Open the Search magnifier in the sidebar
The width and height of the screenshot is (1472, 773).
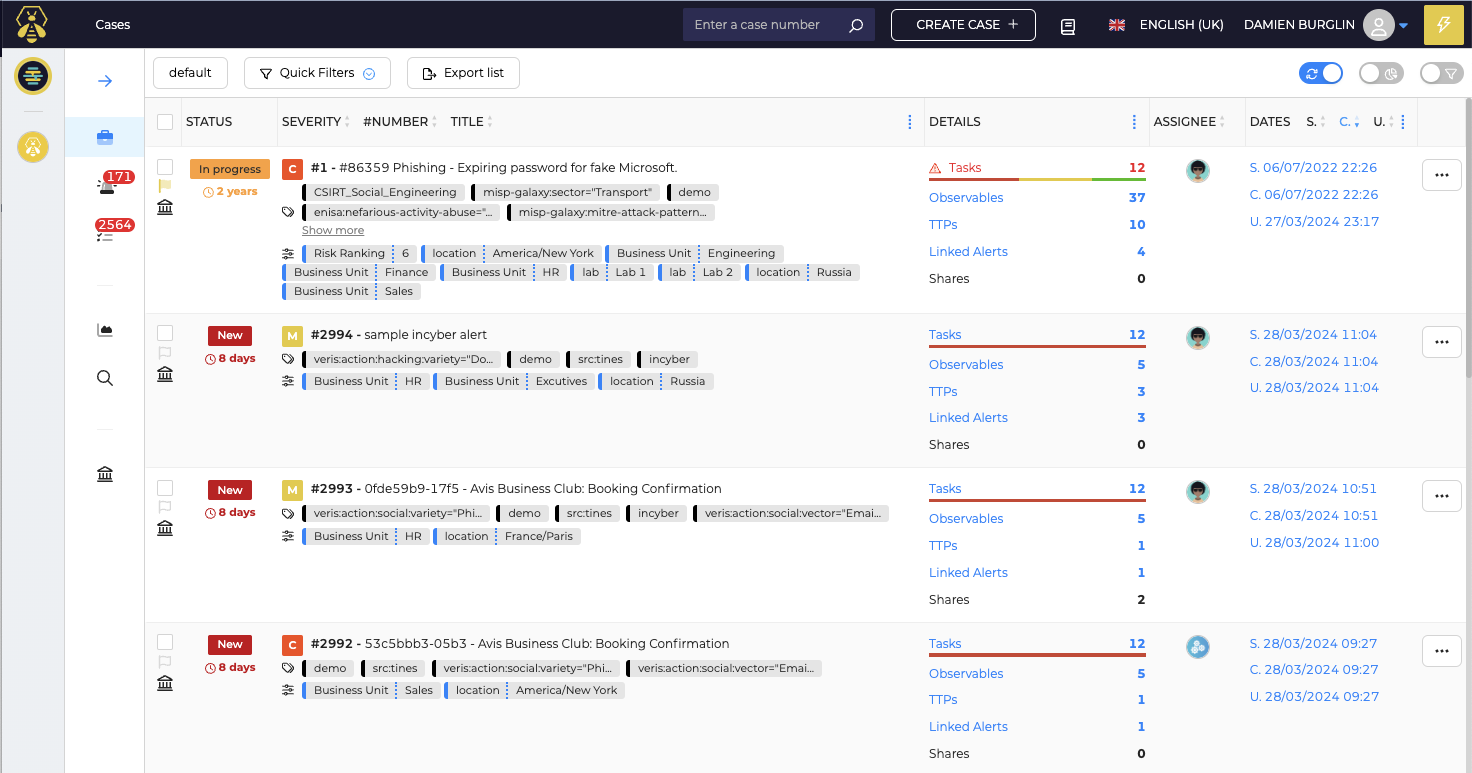click(104, 377)
